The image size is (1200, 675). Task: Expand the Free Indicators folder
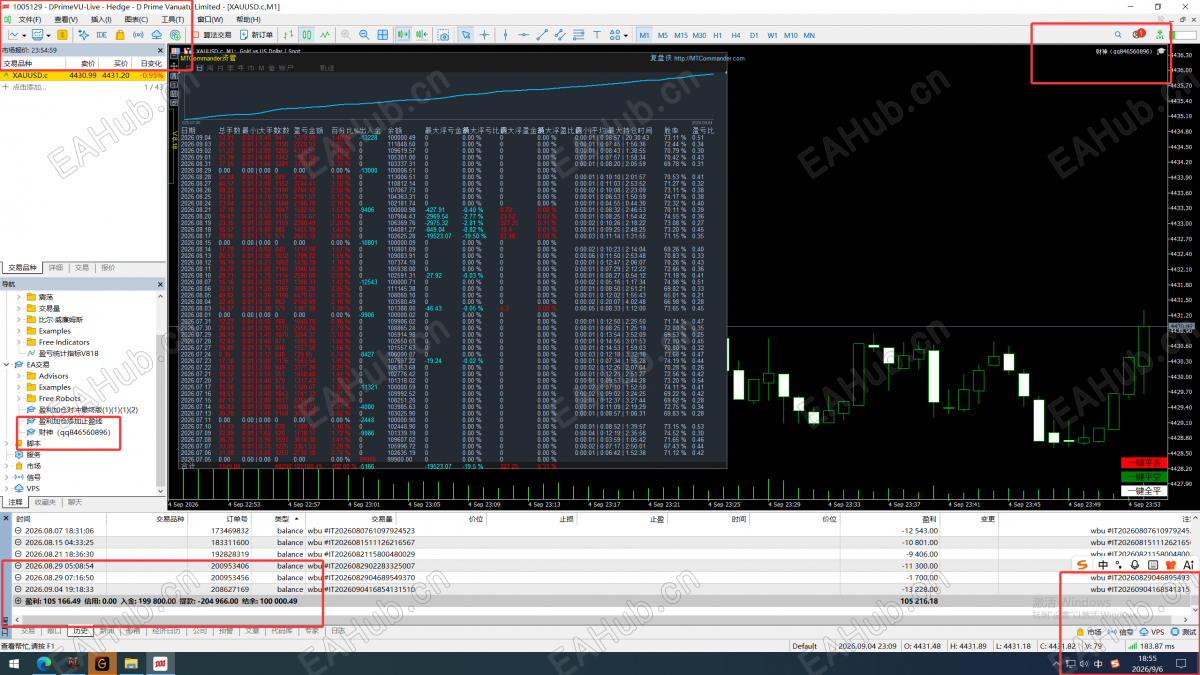point(19,342)
